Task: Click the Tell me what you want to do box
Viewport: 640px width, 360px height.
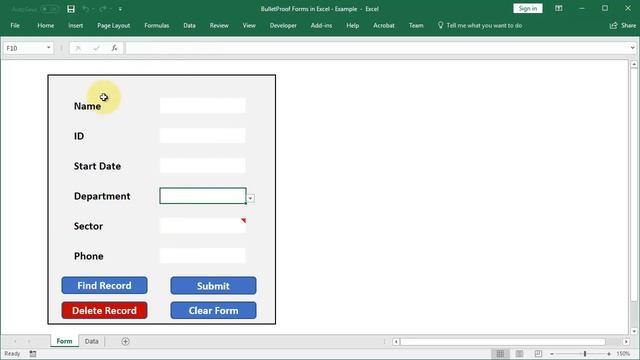Action: tap(480, 25)
